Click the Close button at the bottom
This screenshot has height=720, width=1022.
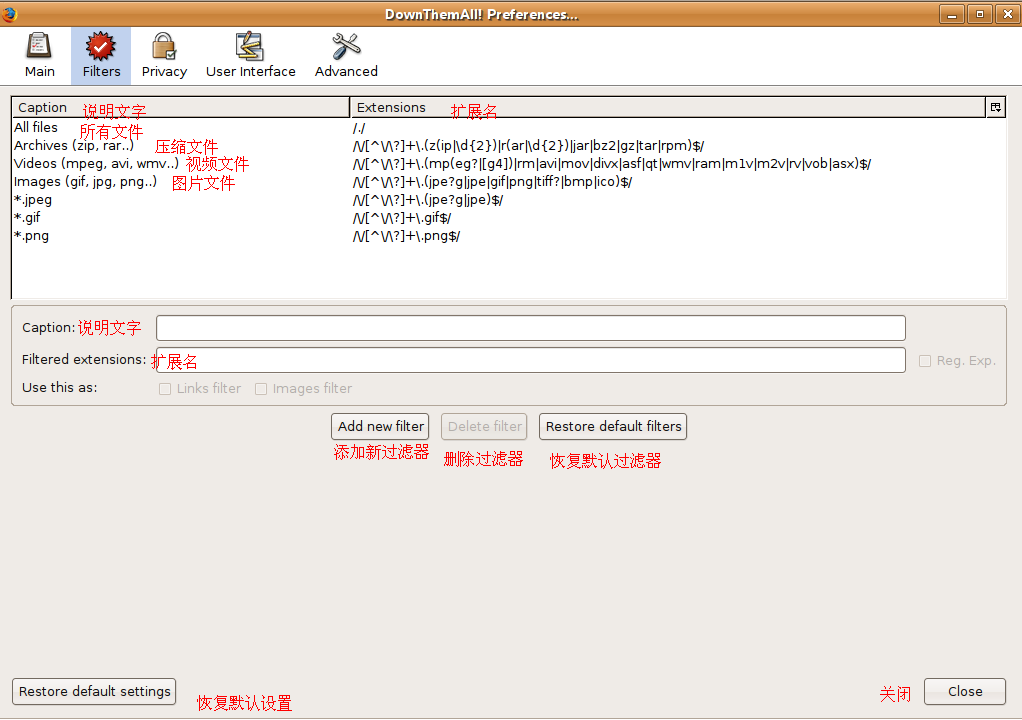[x=965, y=691]
